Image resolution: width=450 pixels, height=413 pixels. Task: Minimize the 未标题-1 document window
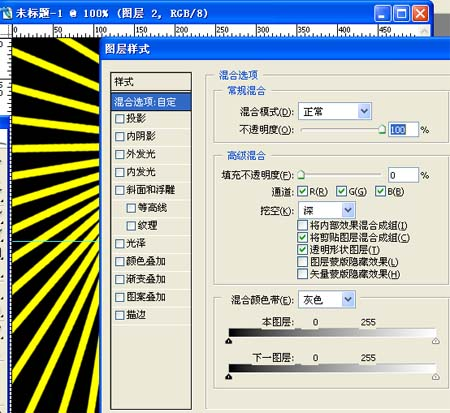point(382,14)
